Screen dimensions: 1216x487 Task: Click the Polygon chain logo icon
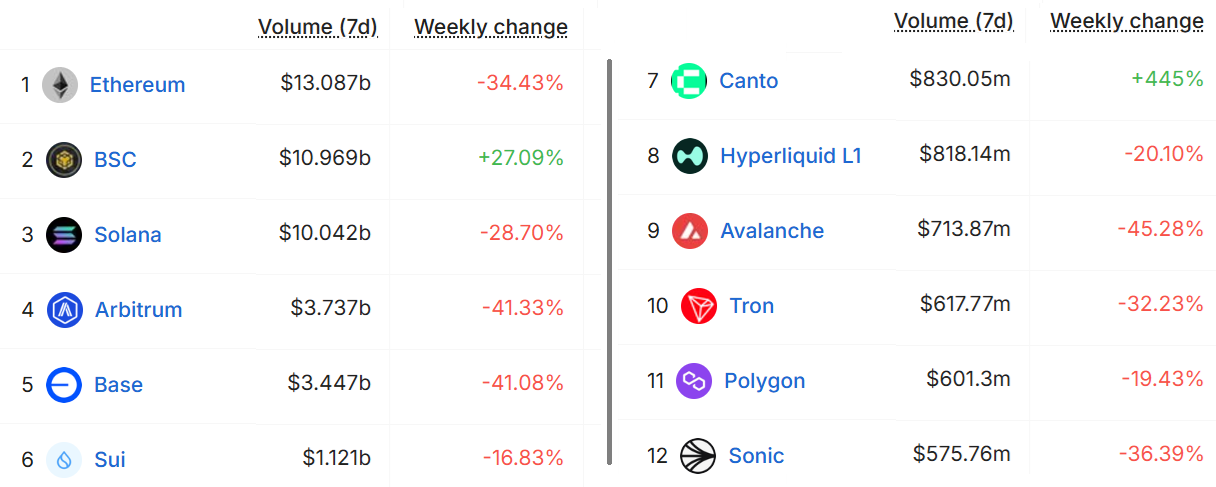click(x=694, y=381)
